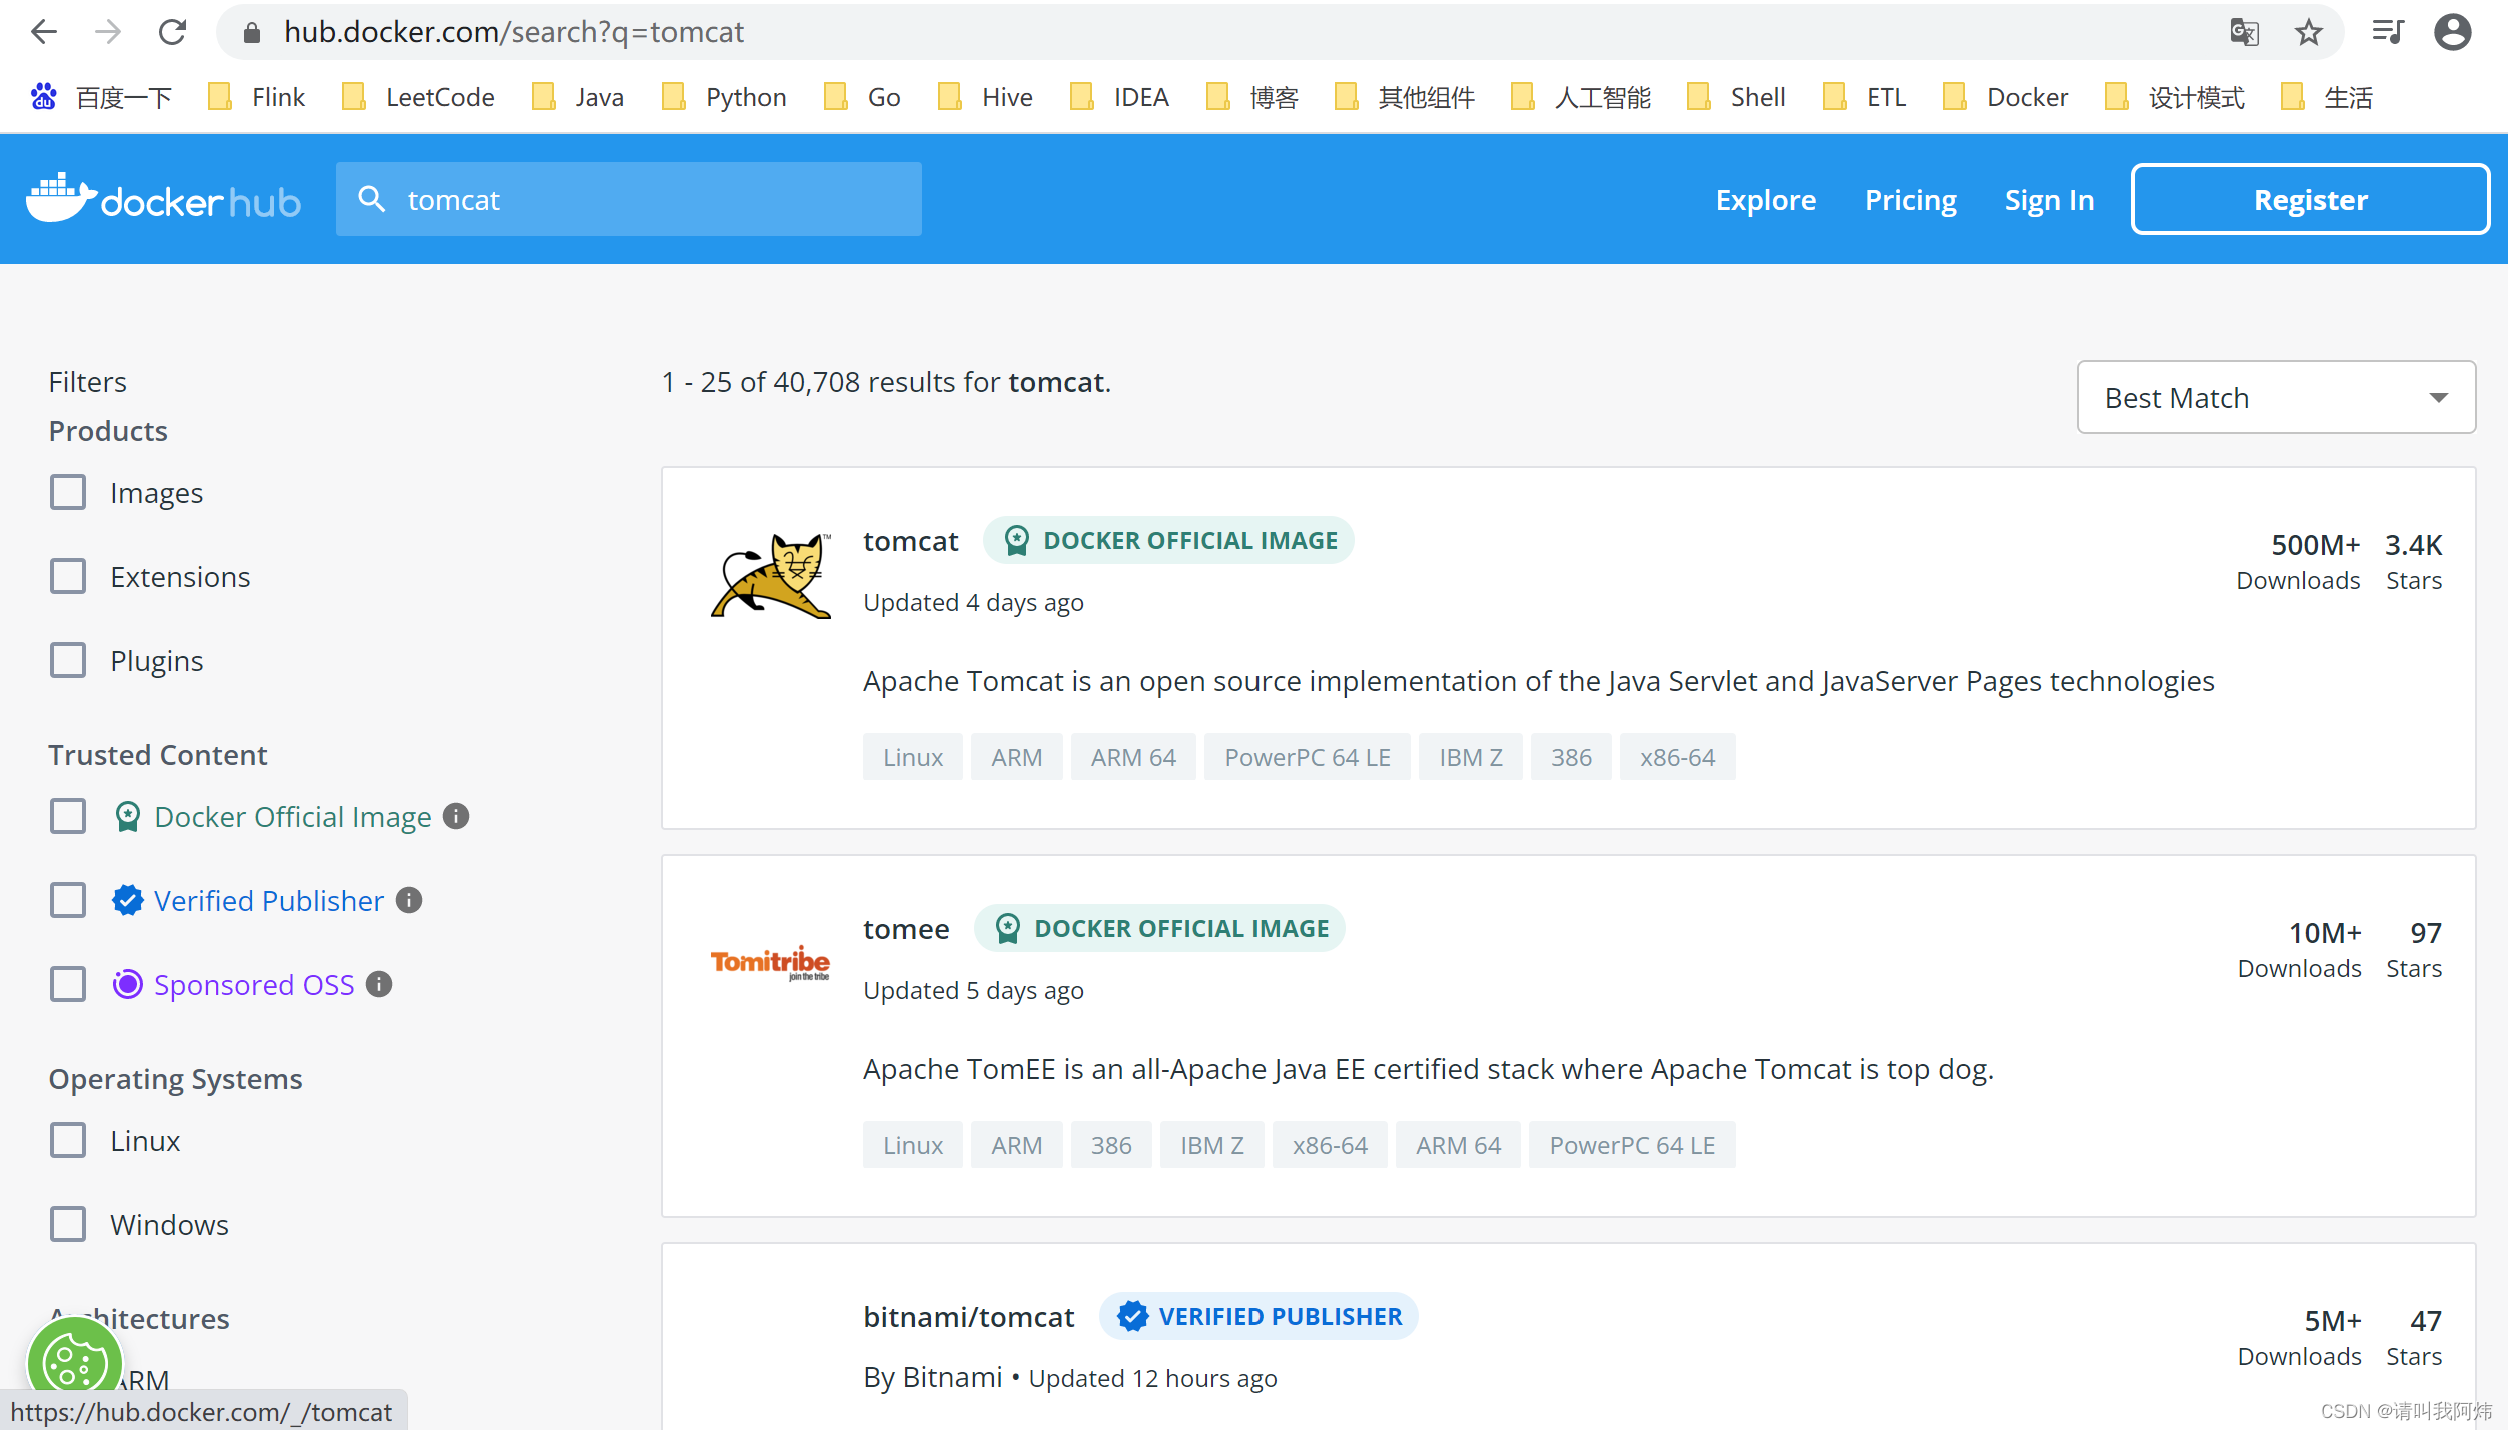Open the Best Match sort dropdown
2508x1430 pixels.
(2275, 397)
